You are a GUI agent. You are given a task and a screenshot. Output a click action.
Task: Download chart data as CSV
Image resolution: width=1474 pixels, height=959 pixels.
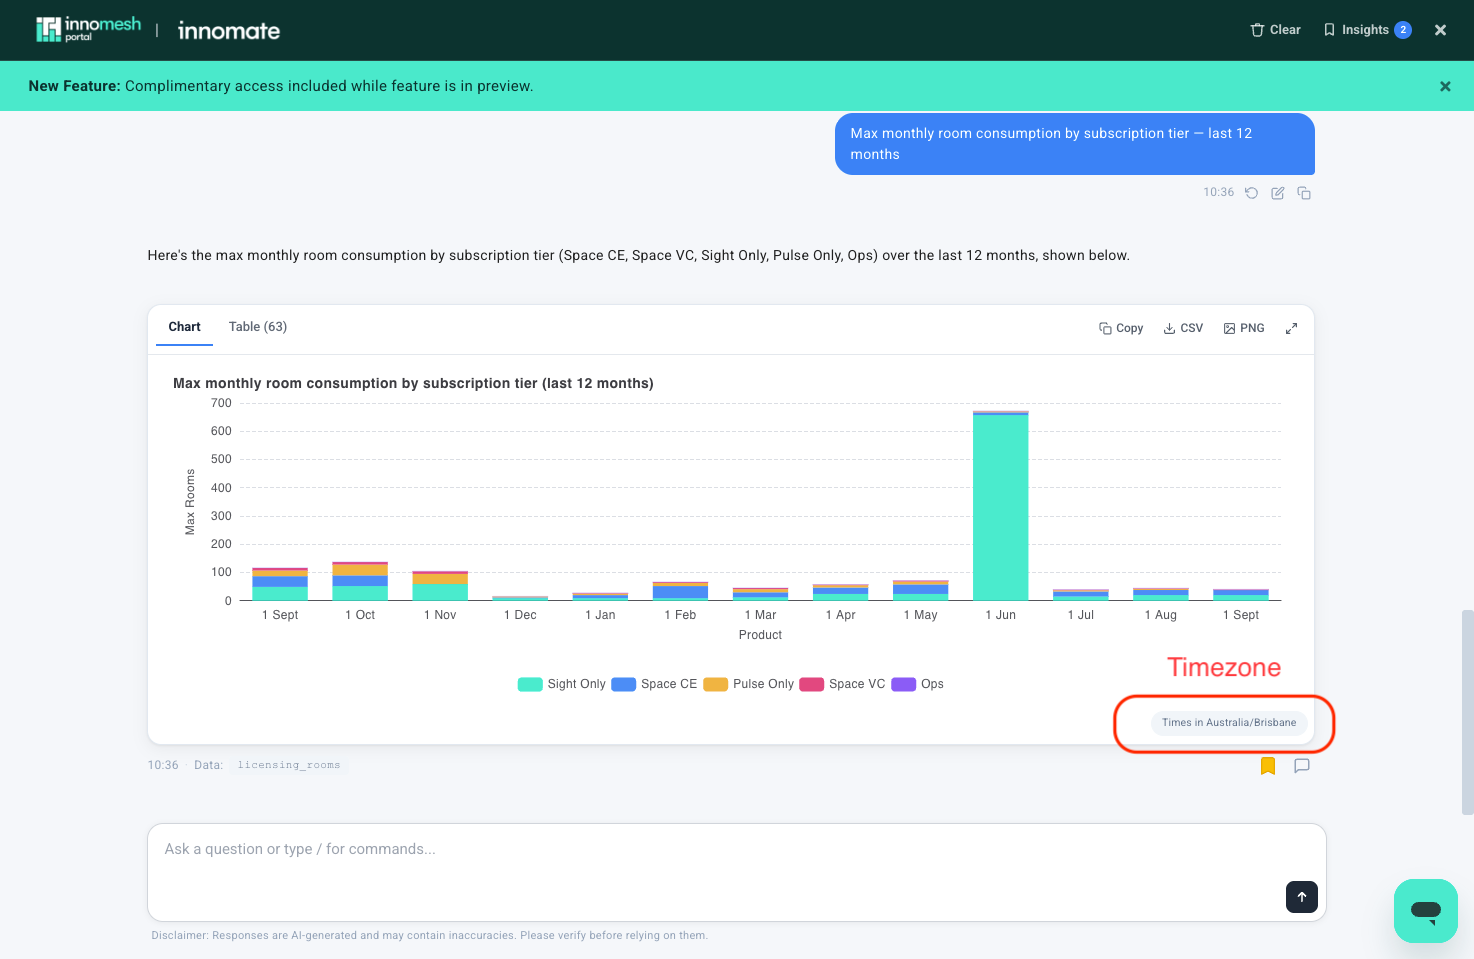tap(1183, 328)
